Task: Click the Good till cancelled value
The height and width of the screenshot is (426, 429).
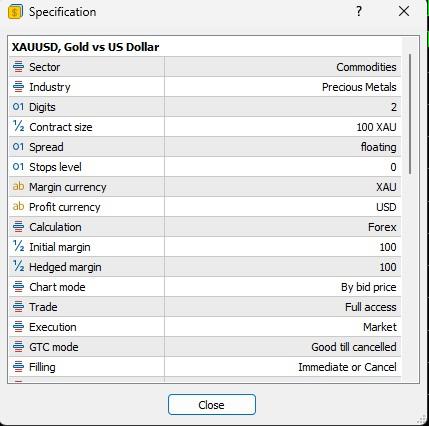Action: tap(354, 347)
